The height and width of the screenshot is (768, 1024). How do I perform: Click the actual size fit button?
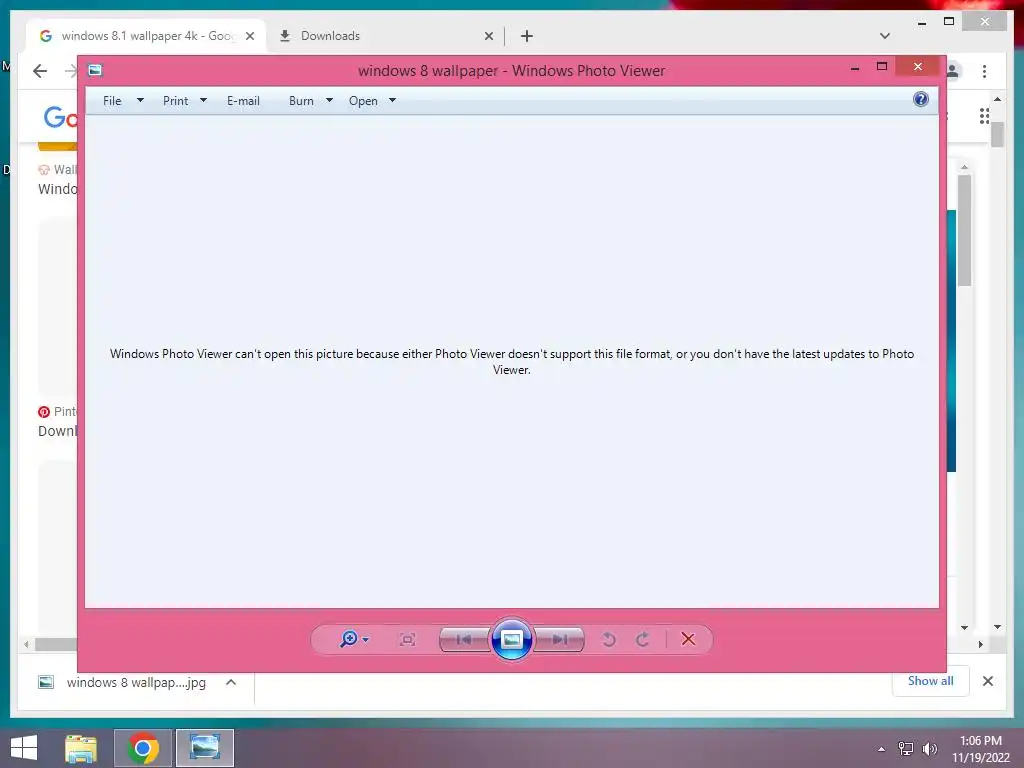click(x=408, y=639)
